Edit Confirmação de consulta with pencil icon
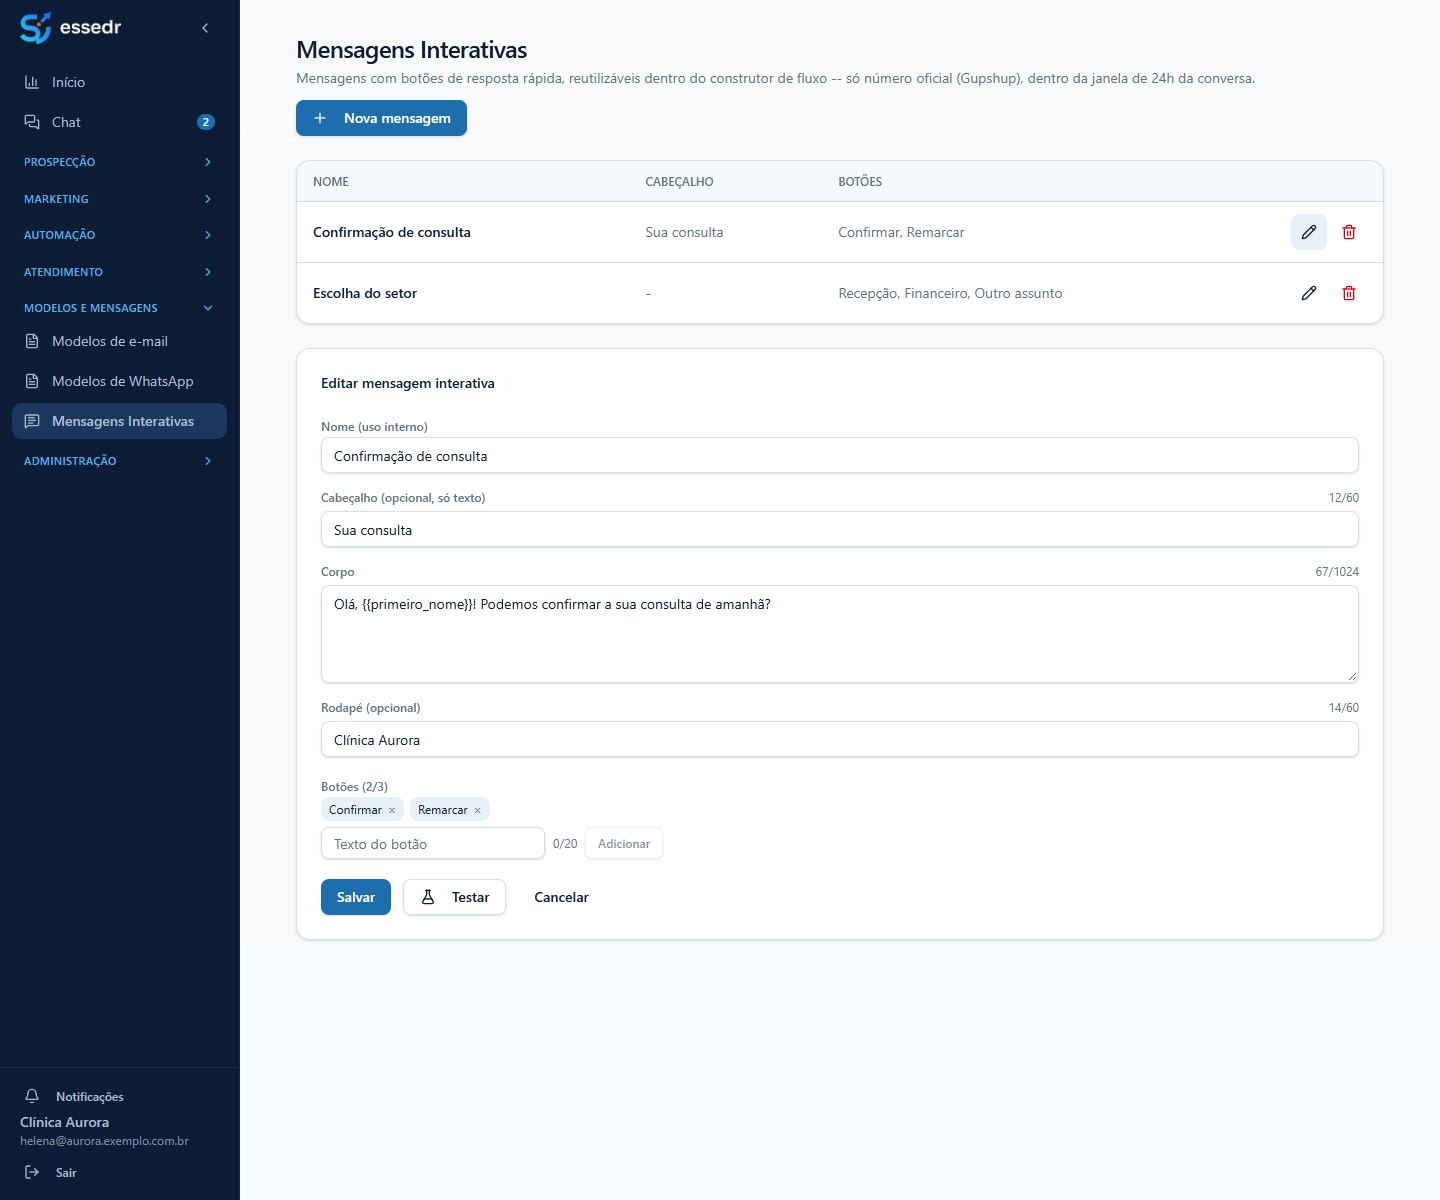This screenshot has width=1440, height=1200. click(1309, 232)
